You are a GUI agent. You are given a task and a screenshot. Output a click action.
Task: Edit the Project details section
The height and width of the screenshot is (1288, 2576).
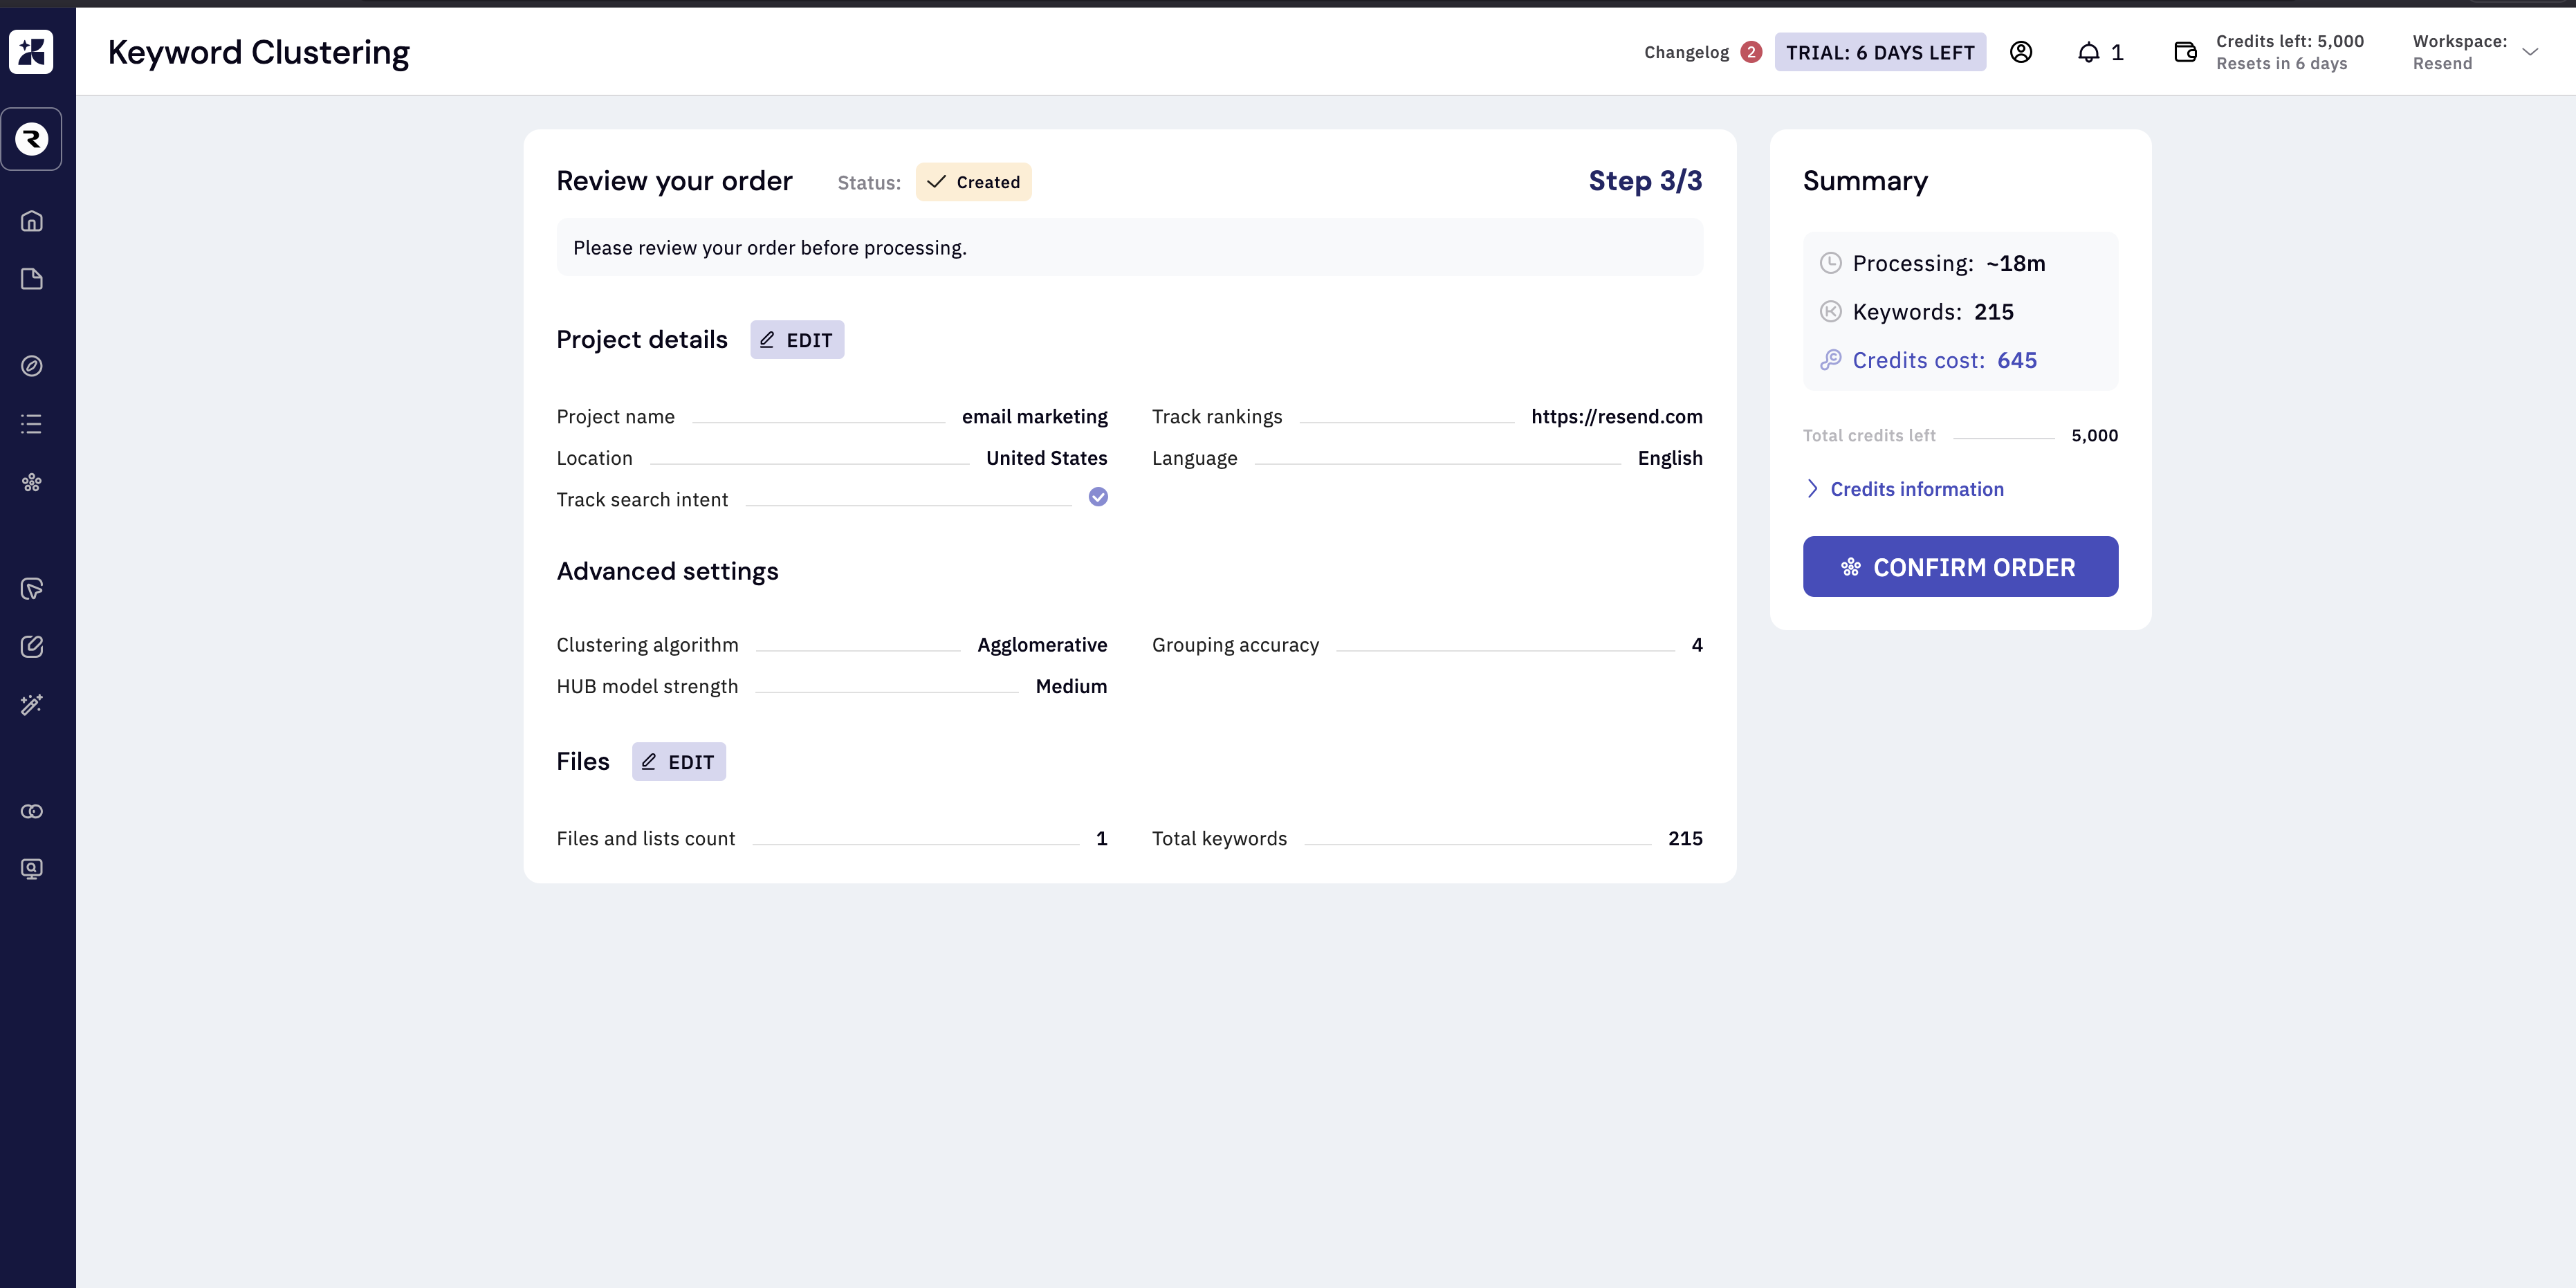coord(797,340)
